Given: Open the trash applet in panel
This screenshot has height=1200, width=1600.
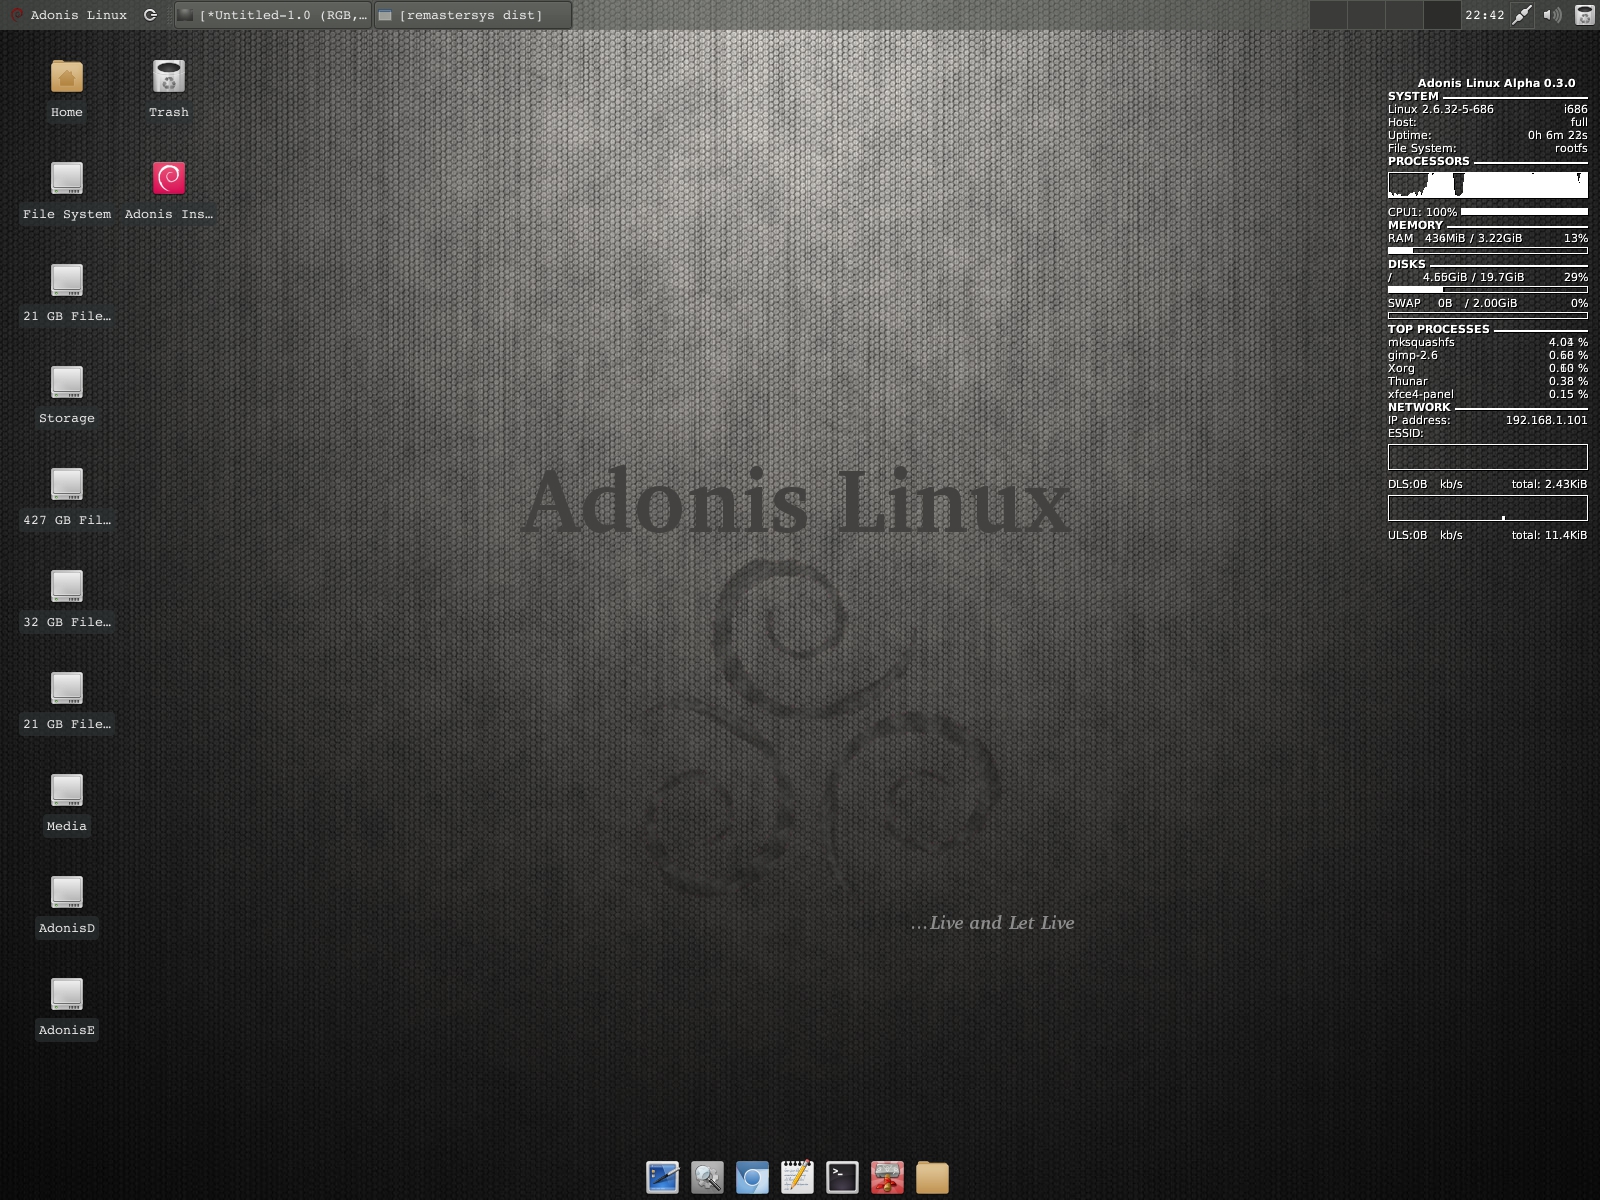Looking at the screenshot, I should coord(1584,15).
